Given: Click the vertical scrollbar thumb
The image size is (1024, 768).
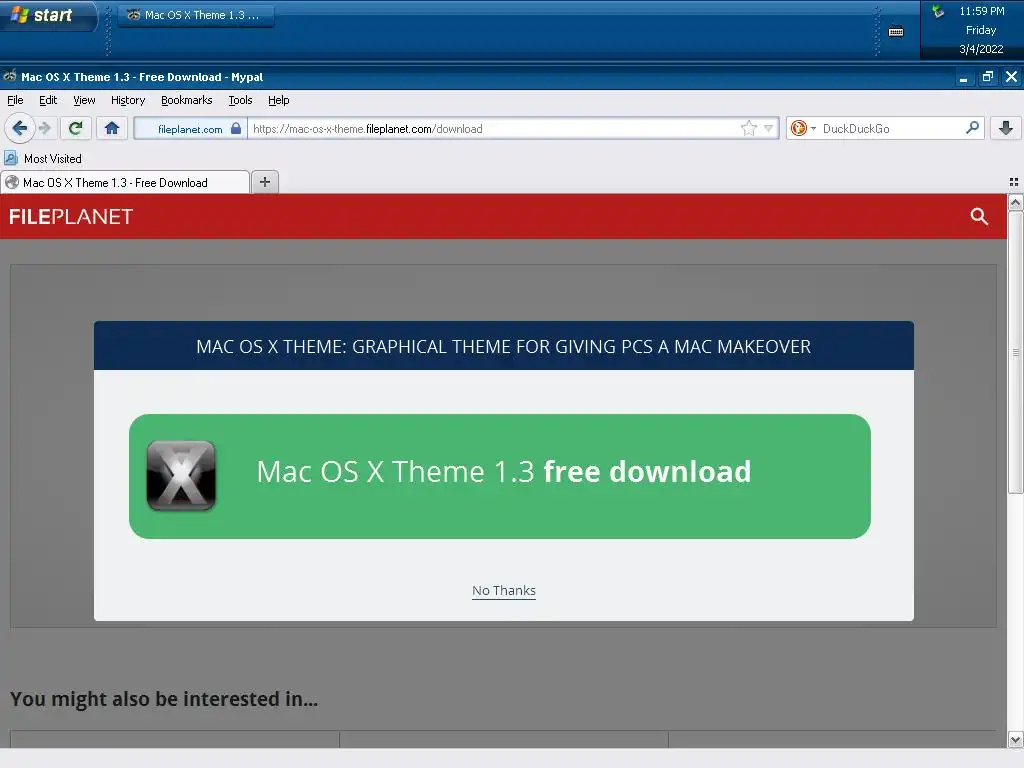Looking at the screenshot, I should [x=1015, y=353].
